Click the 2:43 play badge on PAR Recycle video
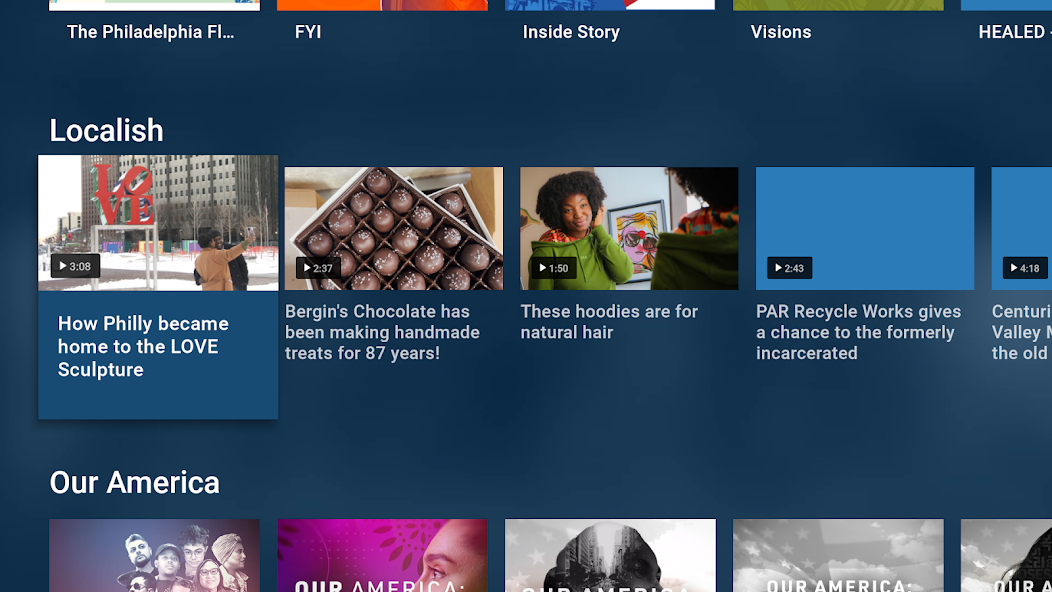This screenshot has width=1052, height=592. [x=789, y=268]
